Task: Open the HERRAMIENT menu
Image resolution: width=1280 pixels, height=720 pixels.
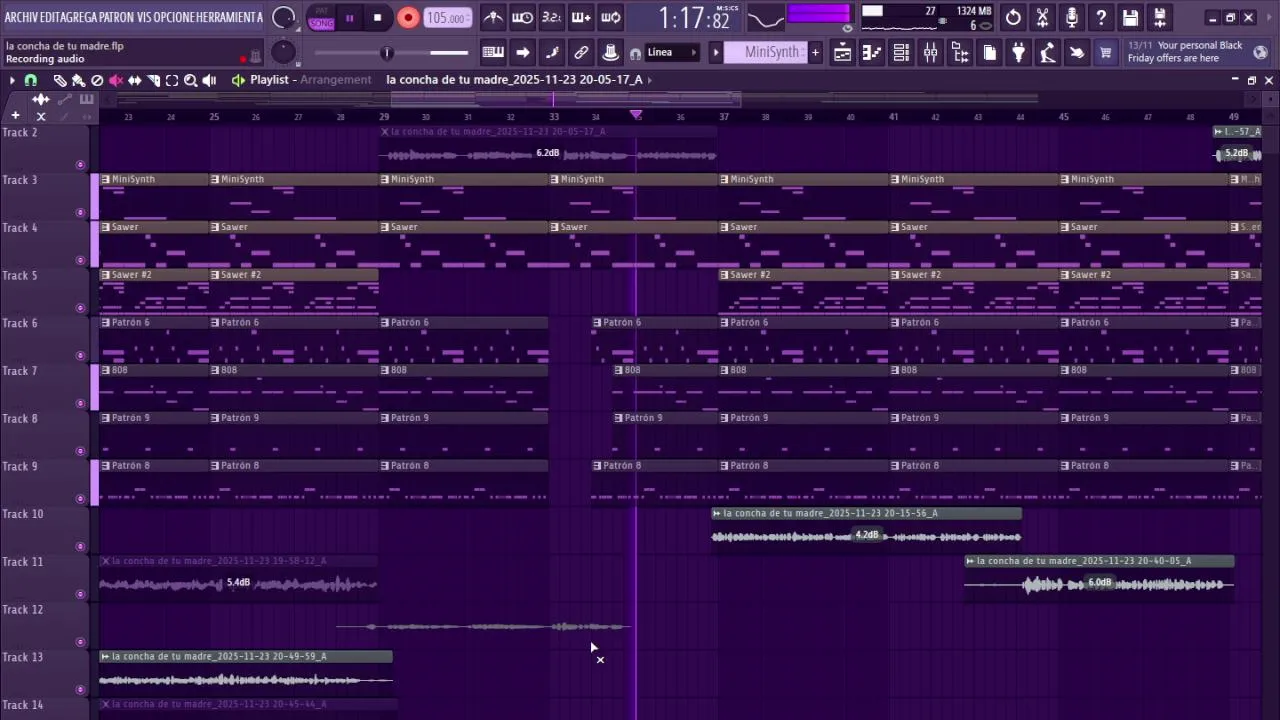Action: pyautogui.click(x=225, y=18)
